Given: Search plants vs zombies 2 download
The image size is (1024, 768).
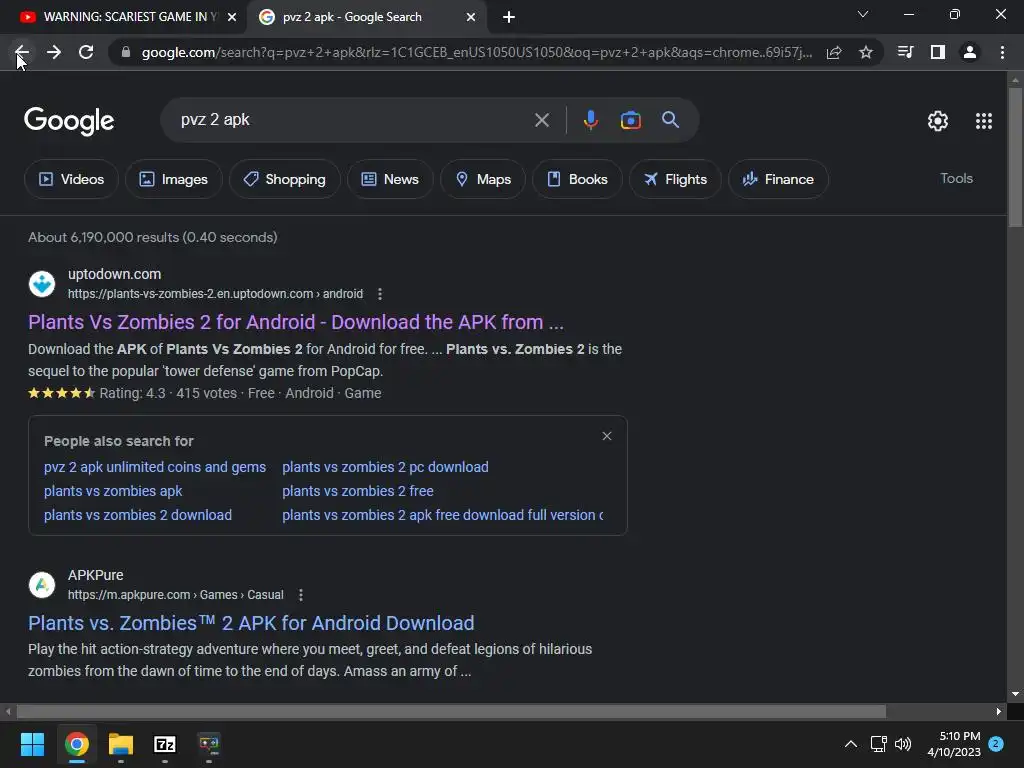Looking at the screenshot, I should tap(138, 515).
